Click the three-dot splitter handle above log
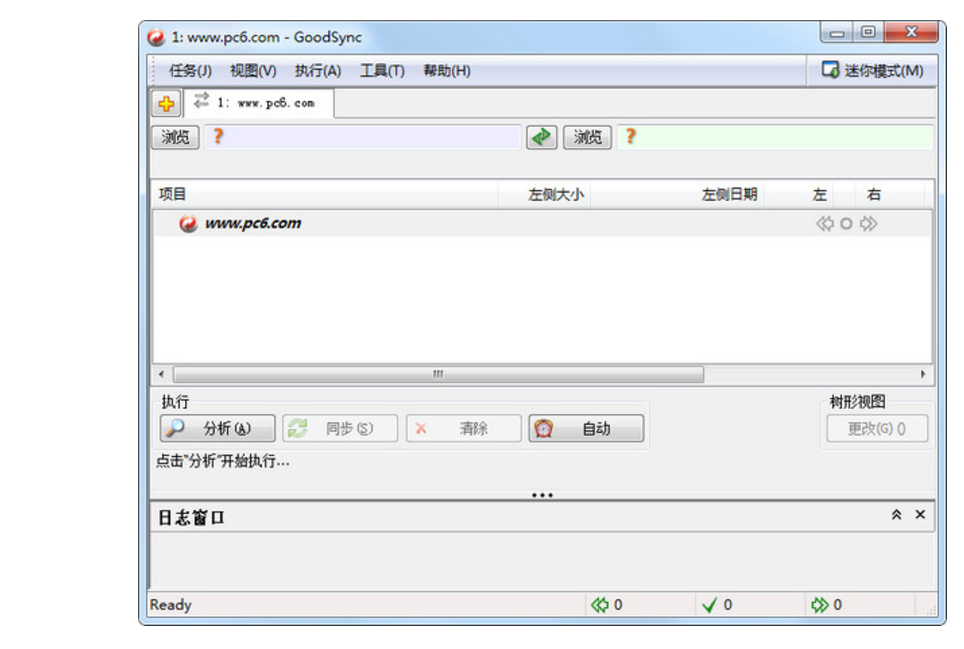Viewport: 964px width, 649px height. pyautogui.click(x=542, y=495)
